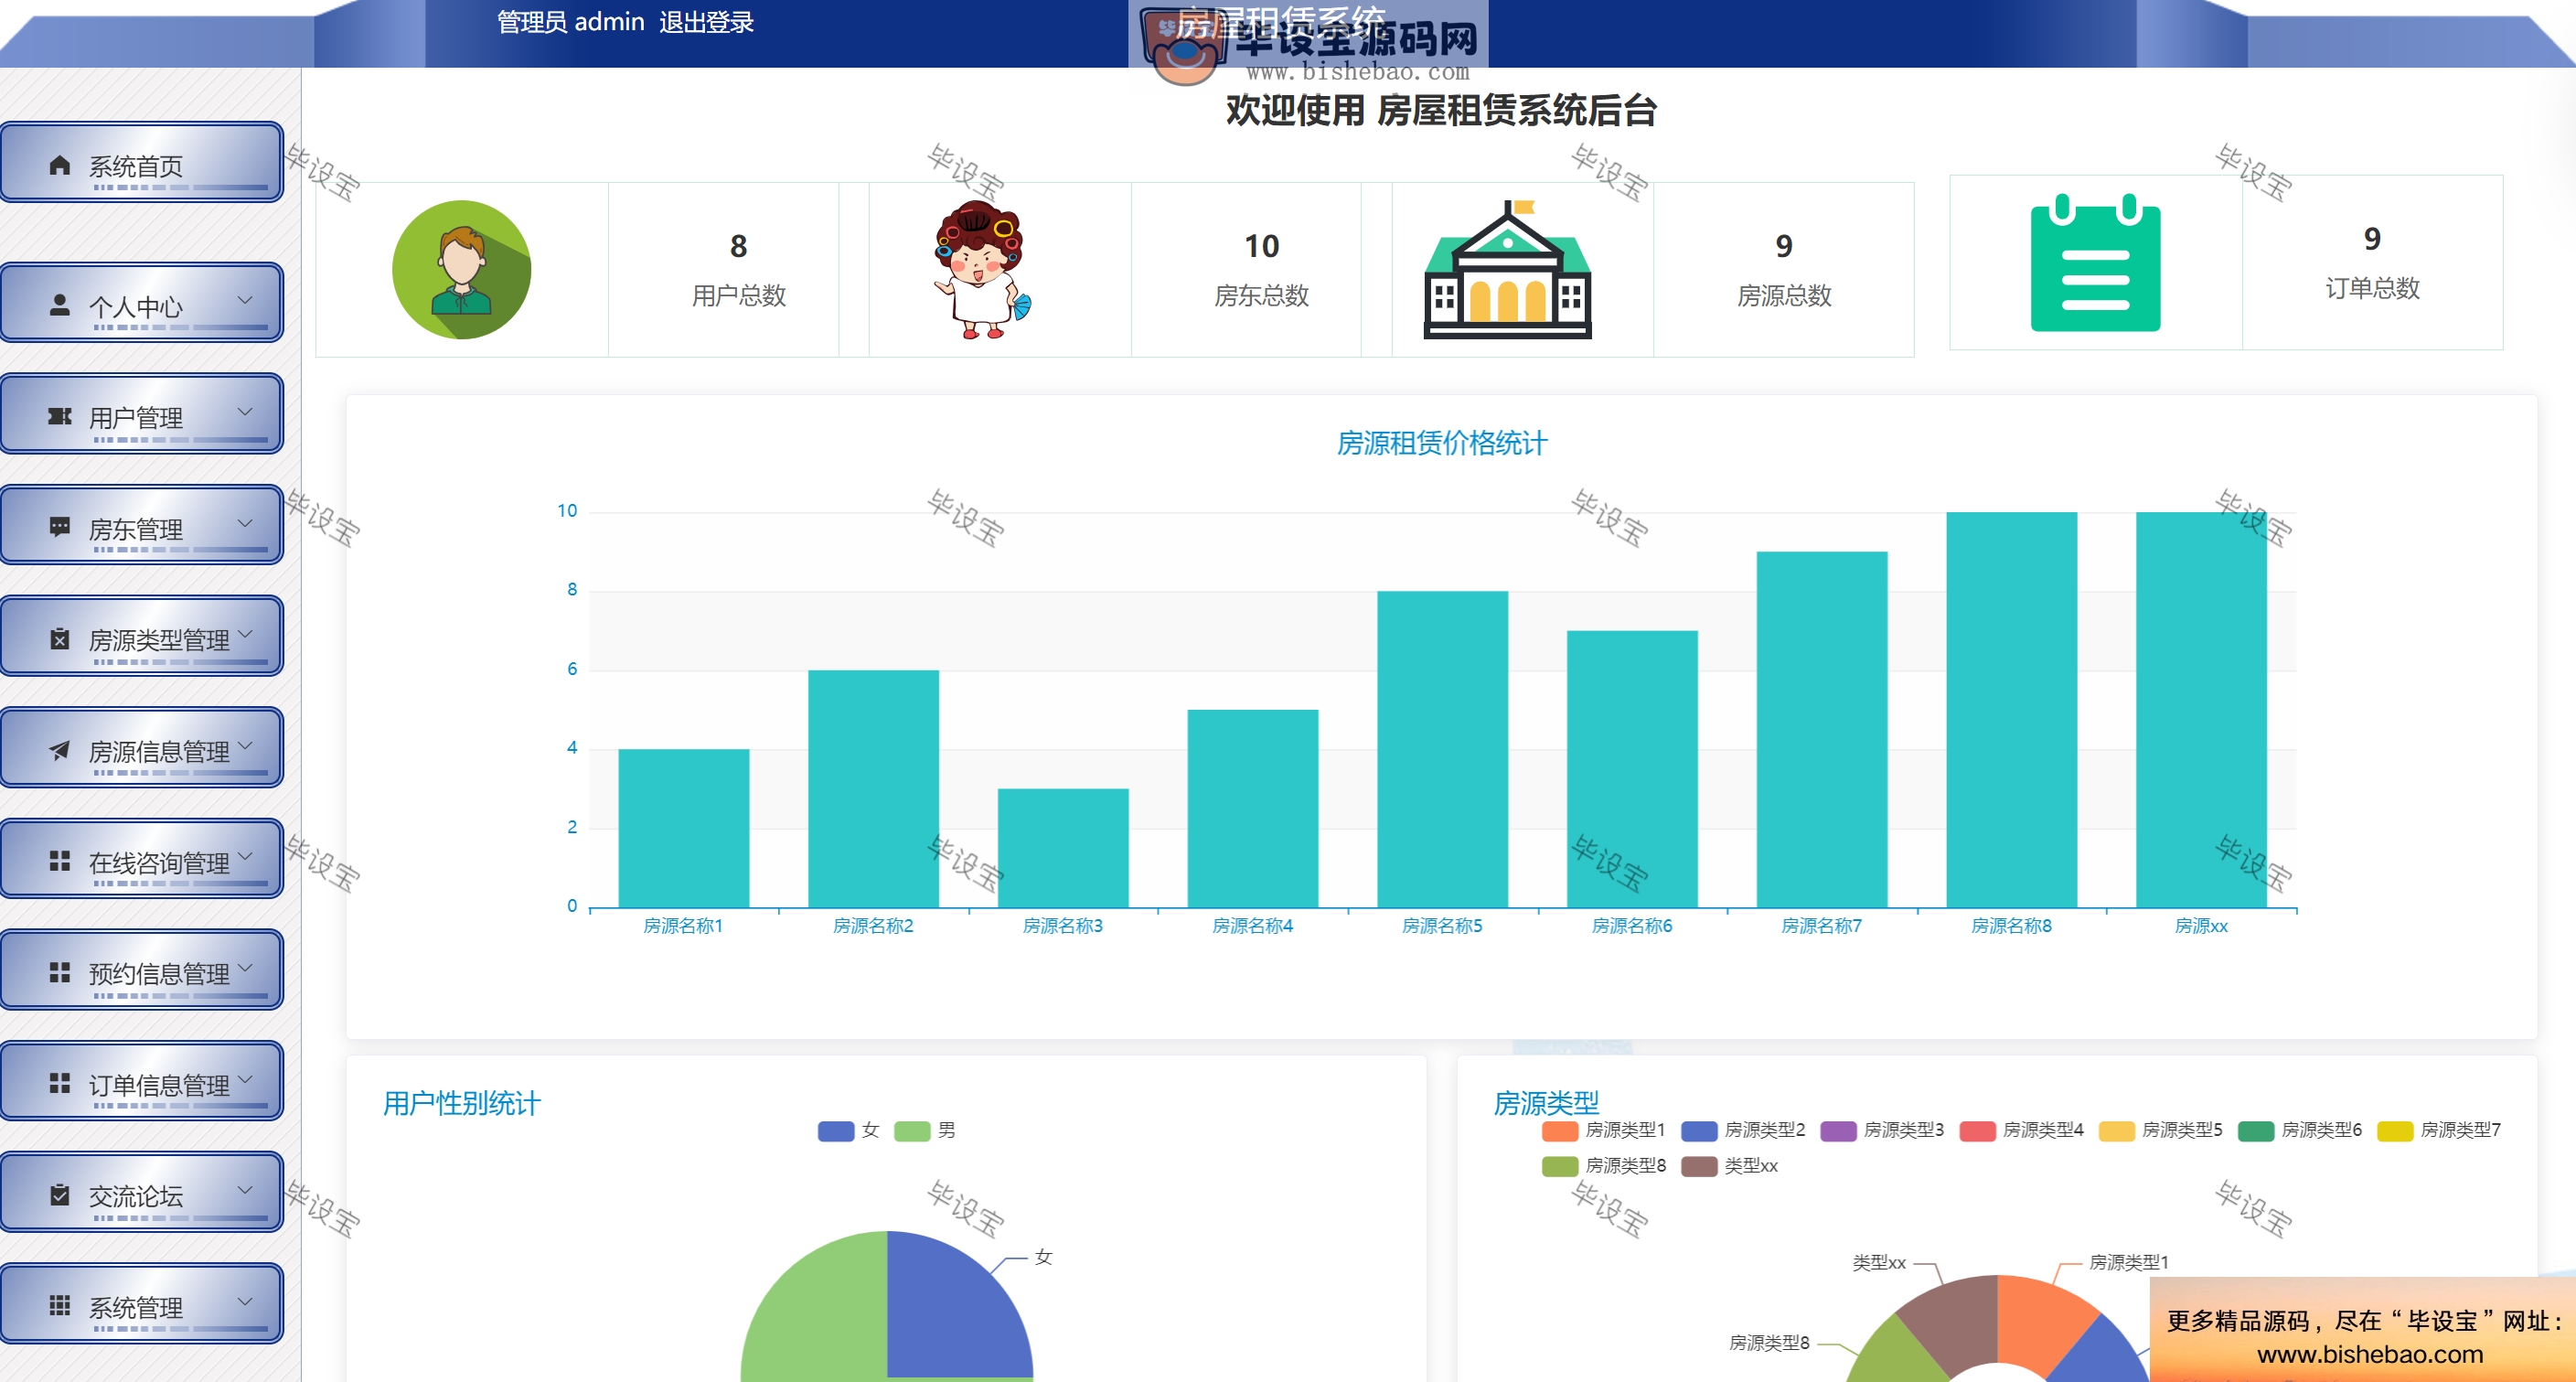Expand the 在线咨询管理 chevron
Image resolution: width=2576 pixels, height=1382 pixels.
tap(245, 857)
